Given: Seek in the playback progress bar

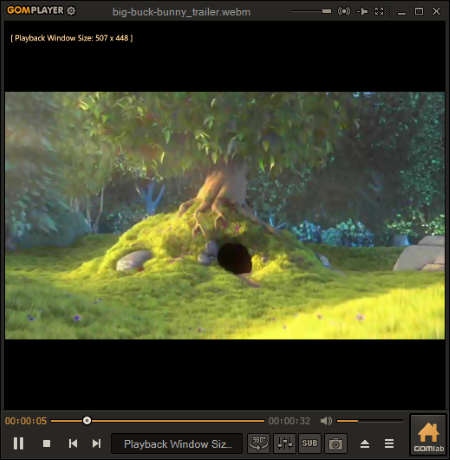Looking at the screenshot, I should (158, 421).
